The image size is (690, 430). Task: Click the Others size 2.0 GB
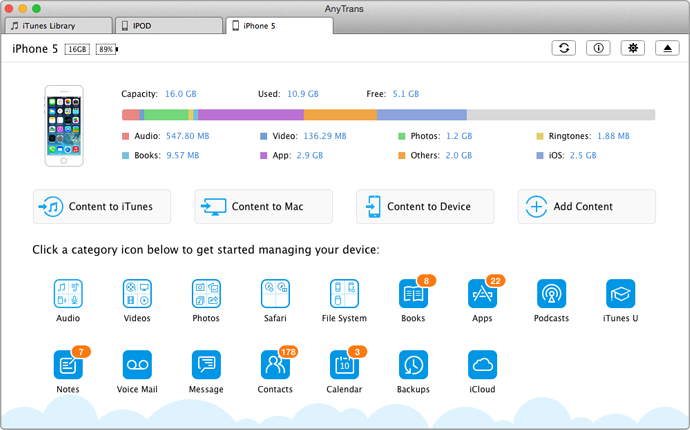[459, 155]
